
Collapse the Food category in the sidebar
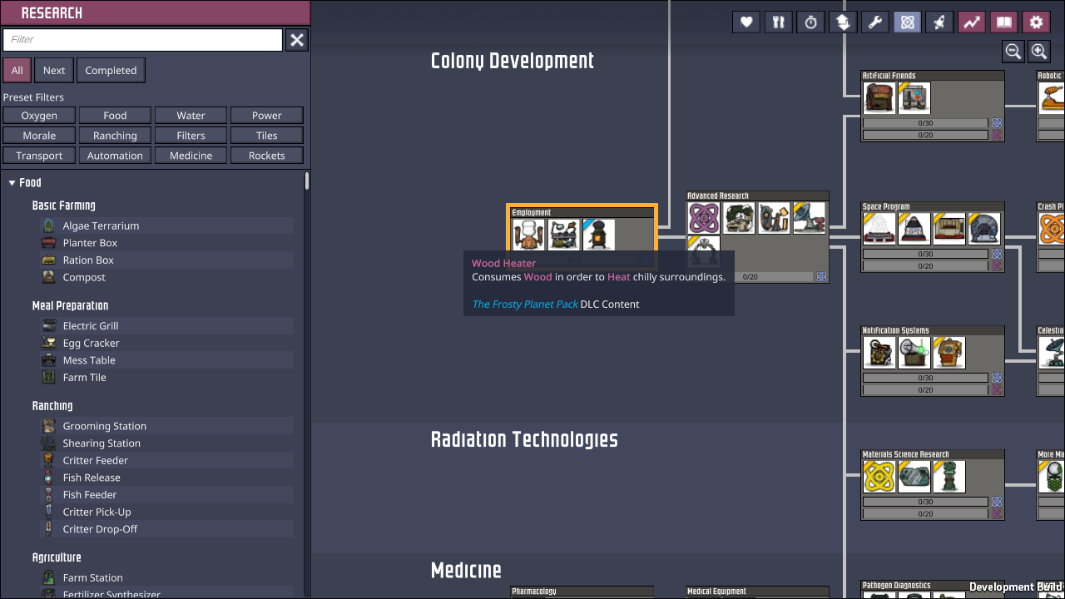pyautogui.click(x=13, y=183)
